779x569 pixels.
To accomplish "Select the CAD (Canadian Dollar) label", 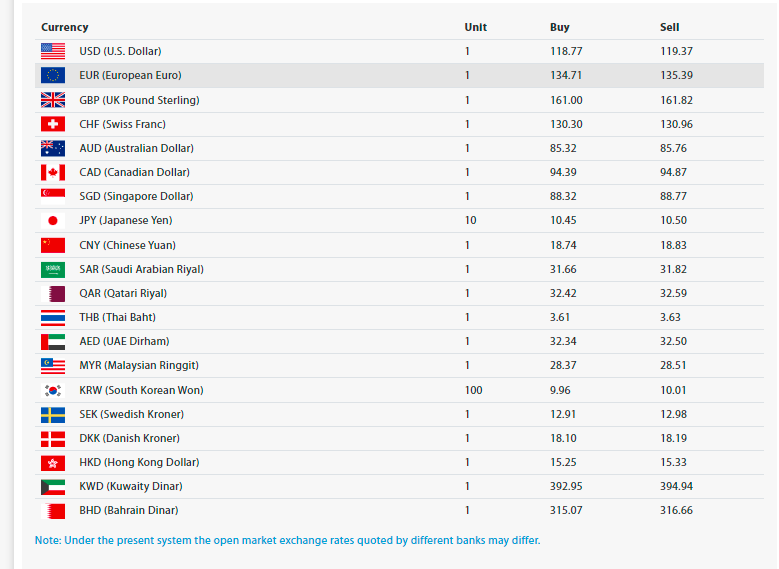I will pos(134,172).
